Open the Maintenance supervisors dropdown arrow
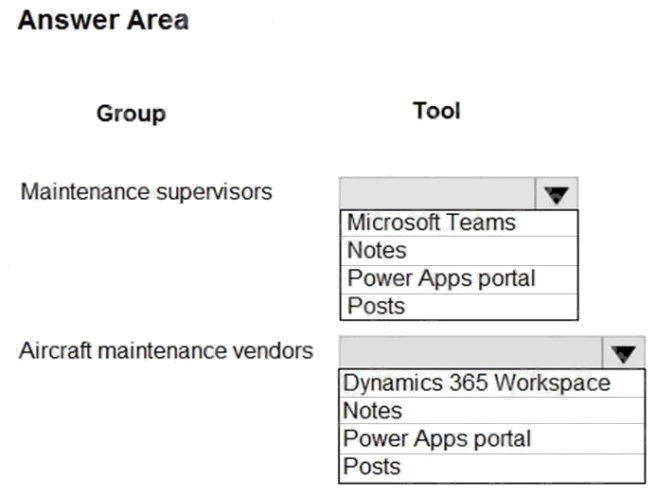 (x=556, y=194)
